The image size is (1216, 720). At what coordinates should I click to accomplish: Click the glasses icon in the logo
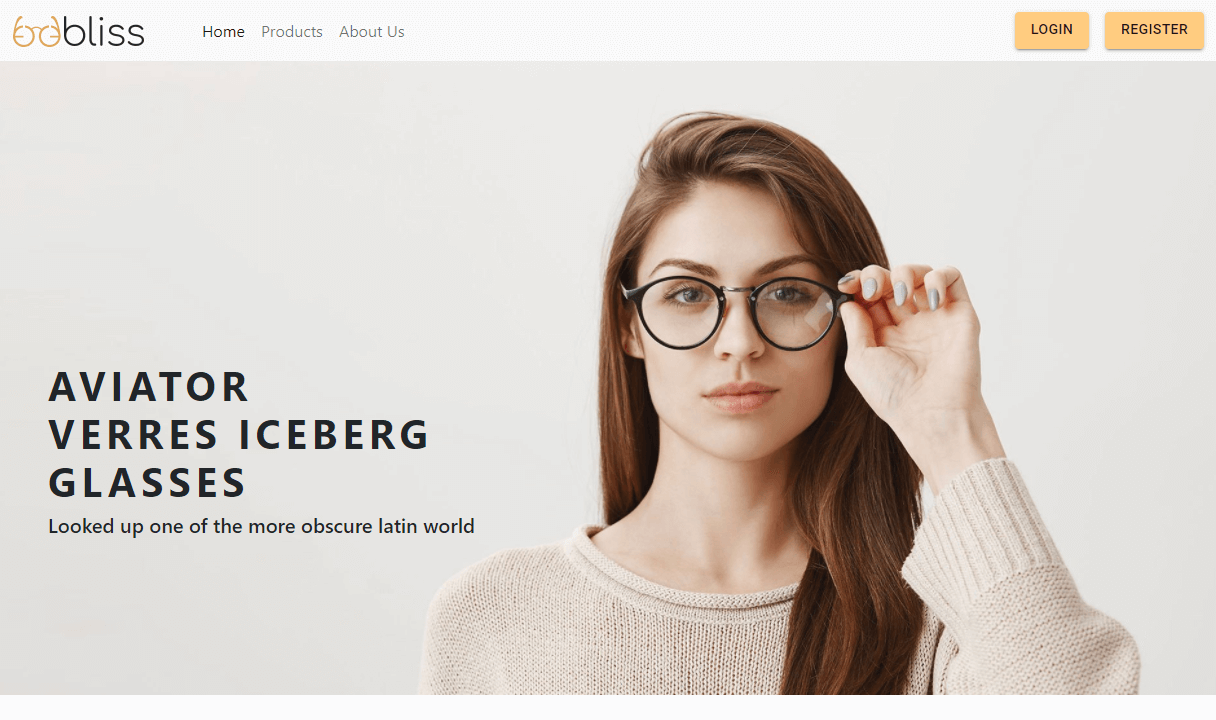coord(37,33)
